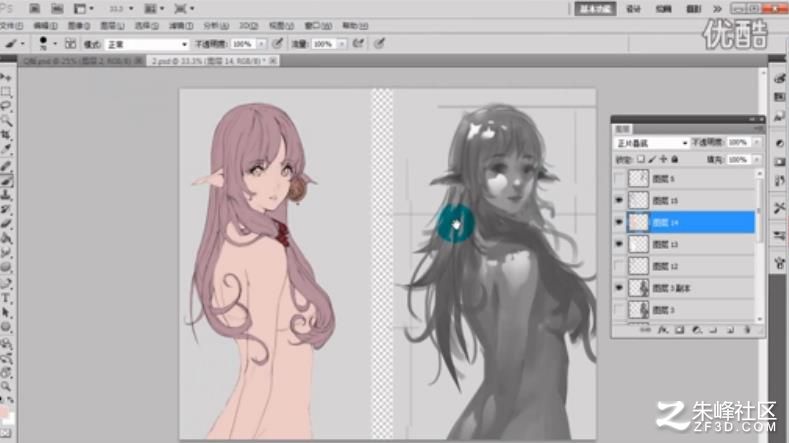Click the foreground color swatch
Screen dimensions: 789x443
pyautogui.click(x=4, y=413)
